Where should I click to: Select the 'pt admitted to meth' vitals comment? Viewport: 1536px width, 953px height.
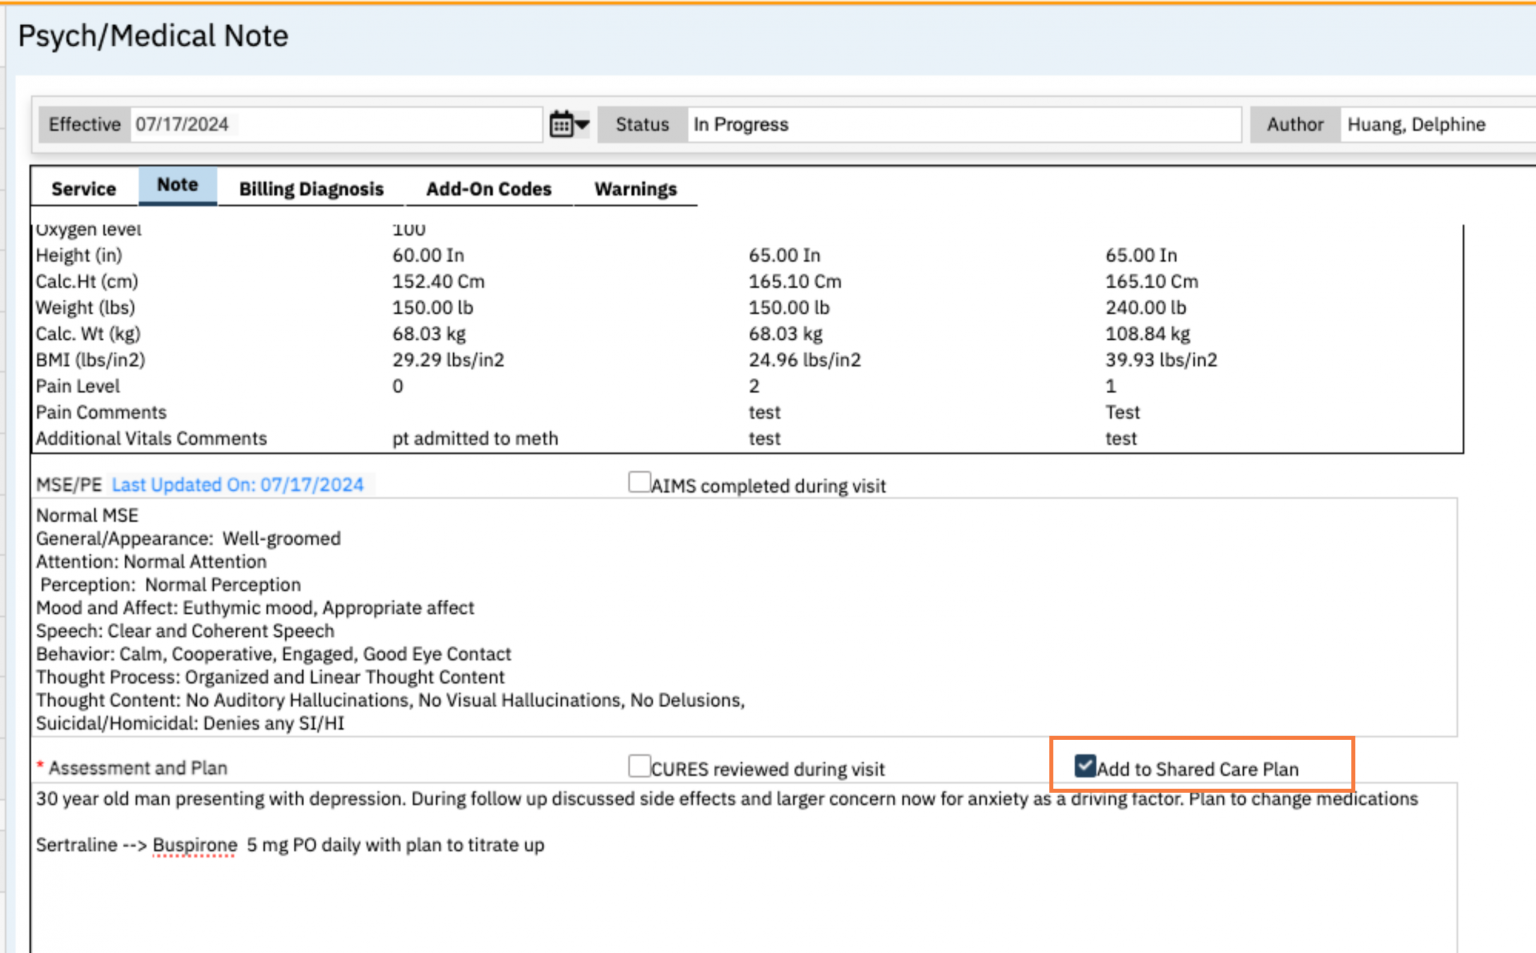click(475, 439)
